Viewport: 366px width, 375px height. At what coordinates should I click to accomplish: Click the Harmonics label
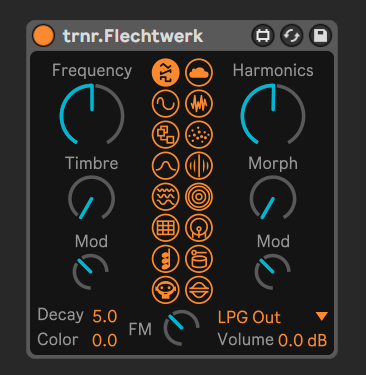(273, 70)
